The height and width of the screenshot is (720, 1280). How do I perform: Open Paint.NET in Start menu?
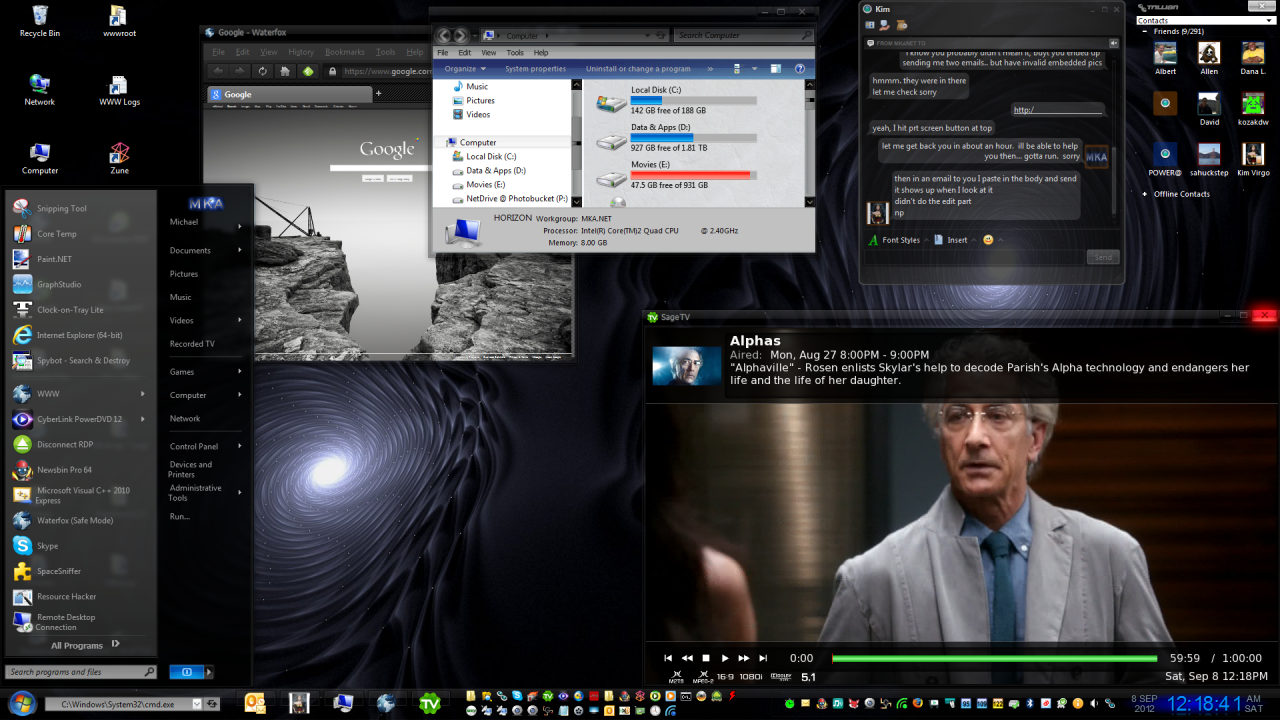pyautogui.click(x=80, y=259)
